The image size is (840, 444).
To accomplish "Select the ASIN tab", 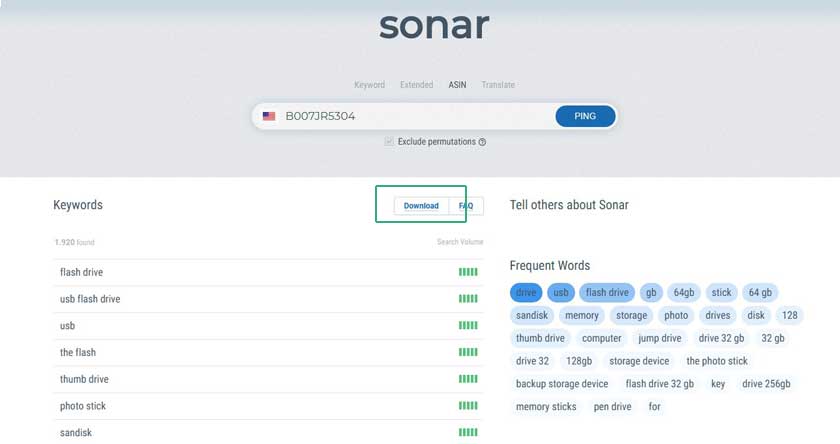I will (x=457, y=85).
